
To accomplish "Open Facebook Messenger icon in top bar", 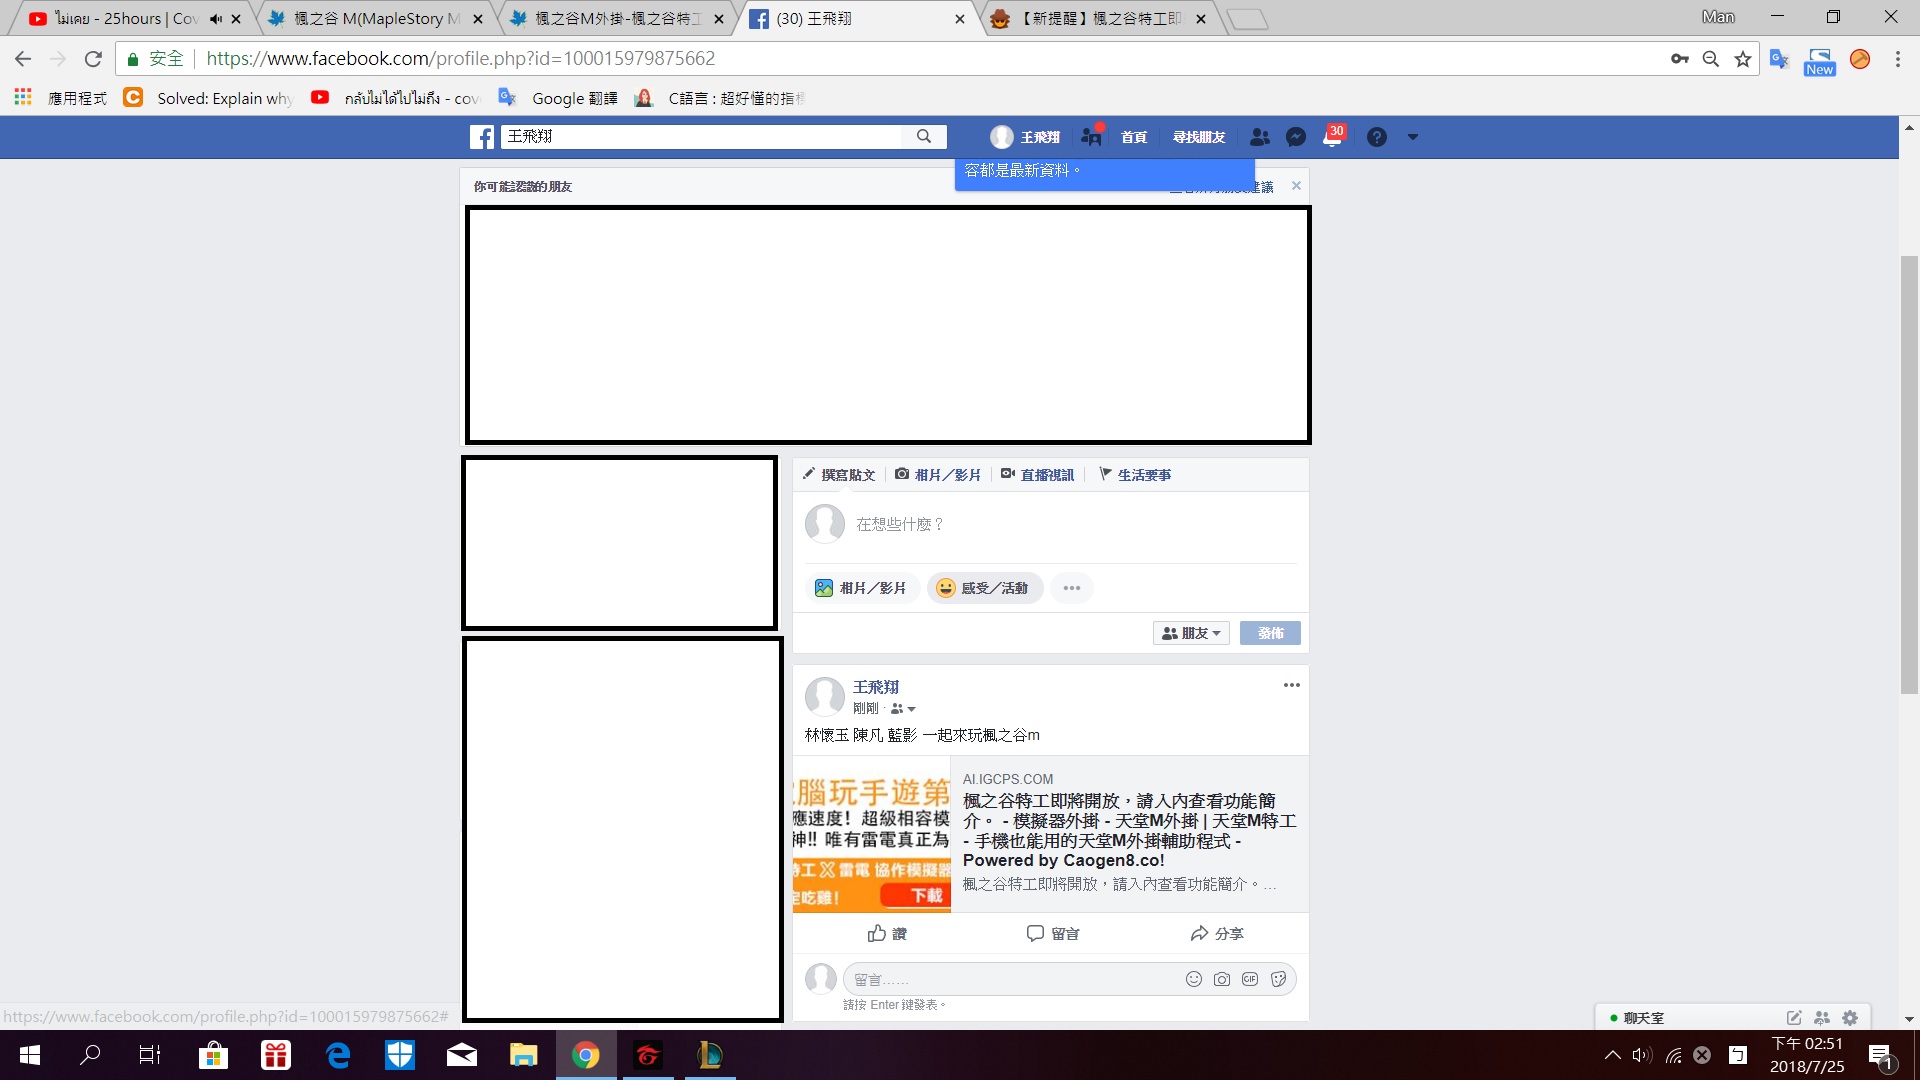I will pyautogui.click(x=1296, y=137).
